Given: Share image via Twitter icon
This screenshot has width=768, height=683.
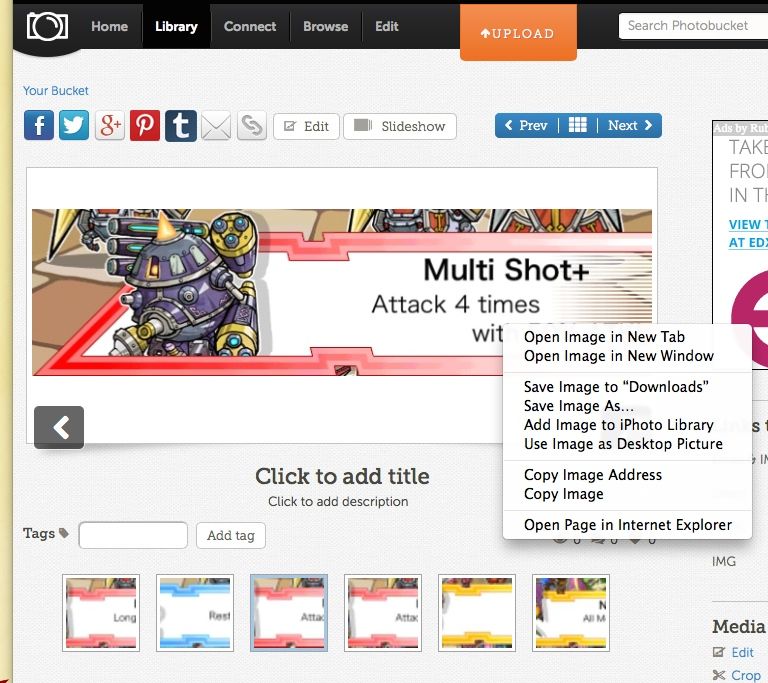Looking at the screenshot, I should point(74,126).
